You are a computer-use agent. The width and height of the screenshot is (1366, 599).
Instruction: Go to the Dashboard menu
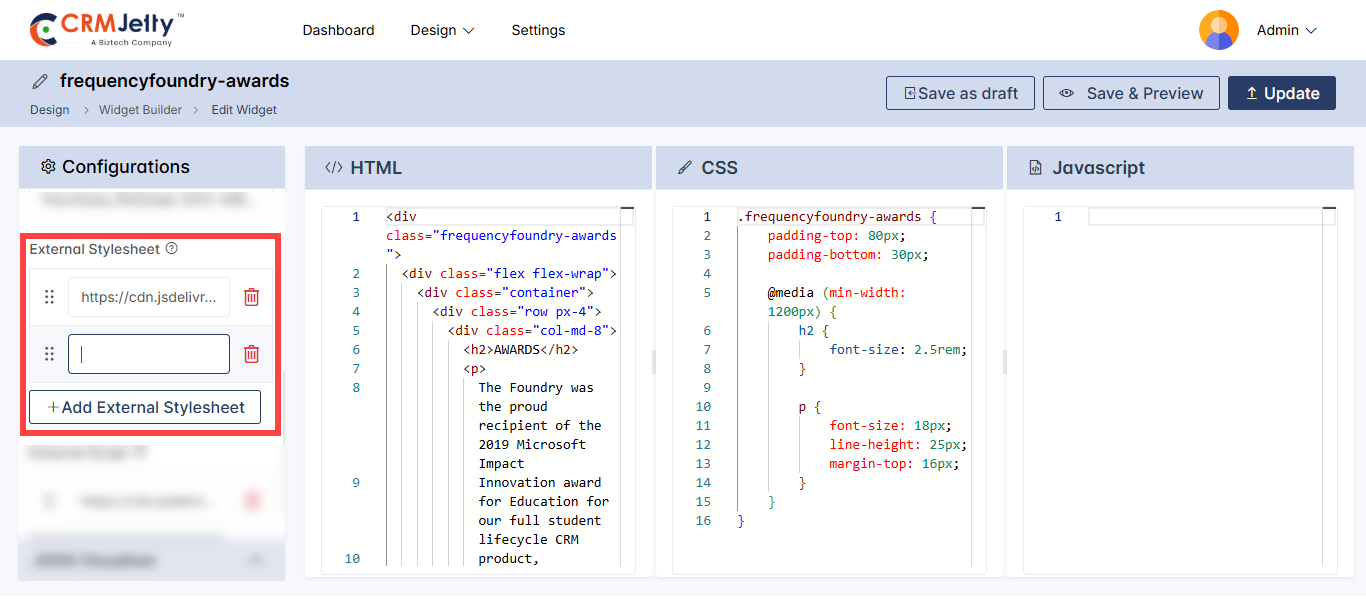(x=338, y=30)
